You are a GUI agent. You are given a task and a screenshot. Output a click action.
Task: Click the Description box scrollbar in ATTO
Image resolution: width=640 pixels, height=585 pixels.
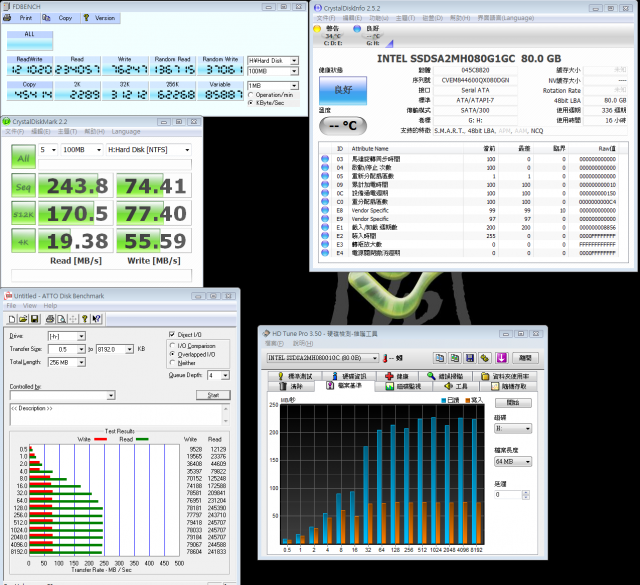pos(226,415)
